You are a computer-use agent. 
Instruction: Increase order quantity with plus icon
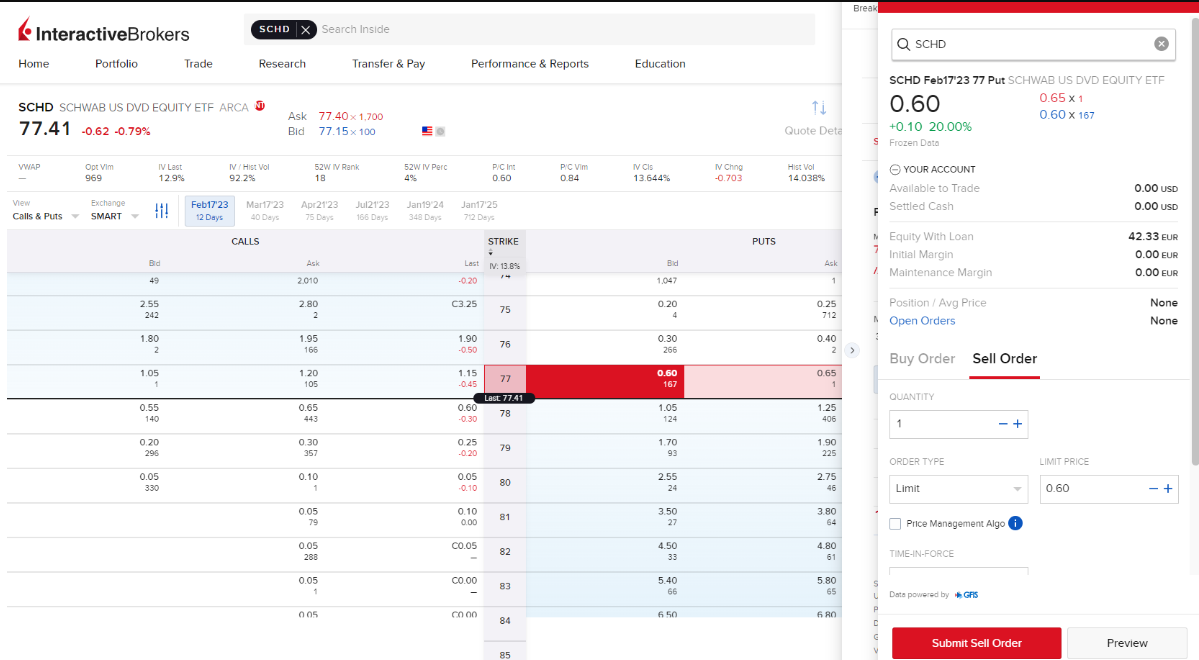click(x=1018, y=424)
